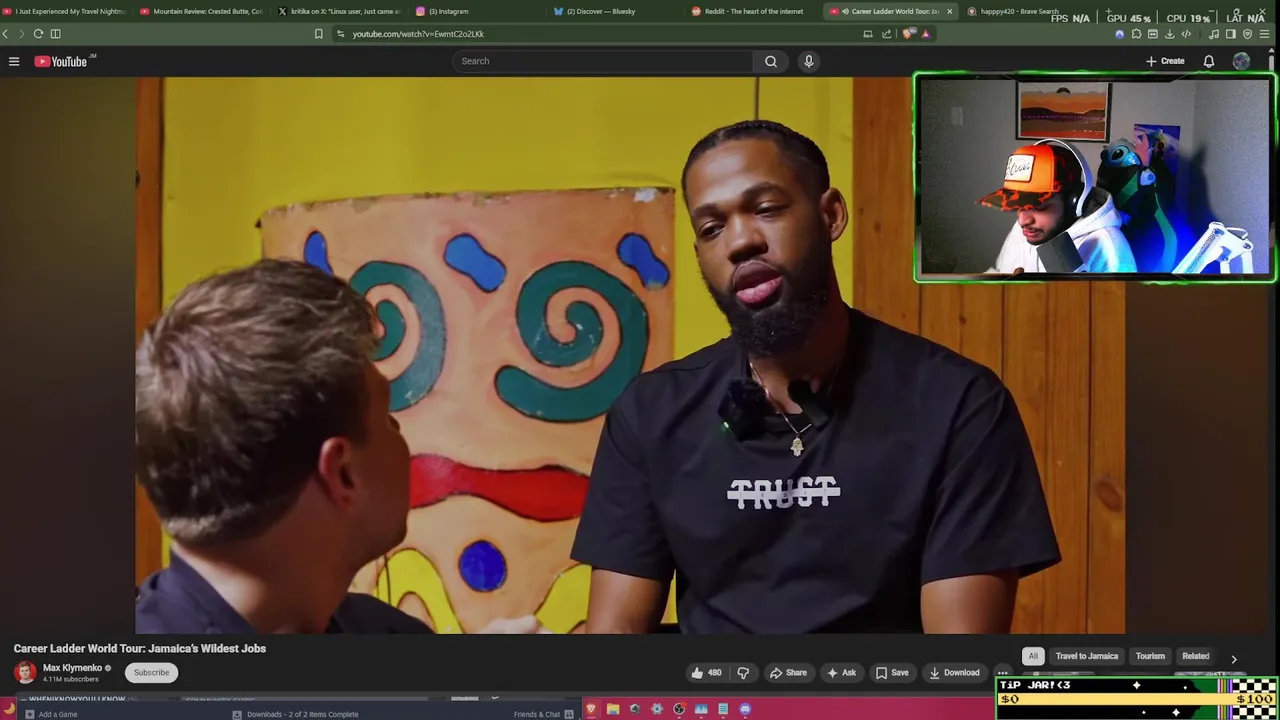This screenshot has height=720, width=1280.
Task: Click the video player to pause
Action: (630, 355)
